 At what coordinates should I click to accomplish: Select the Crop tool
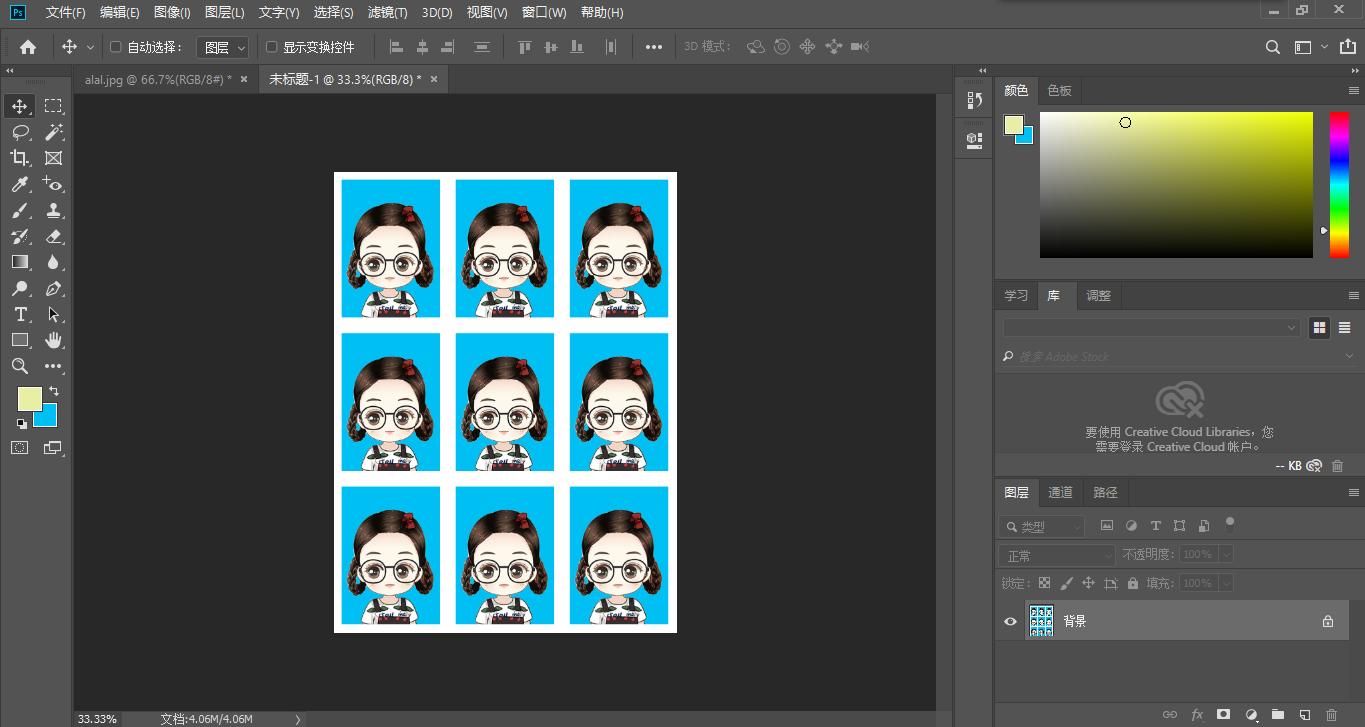(19, 158)
